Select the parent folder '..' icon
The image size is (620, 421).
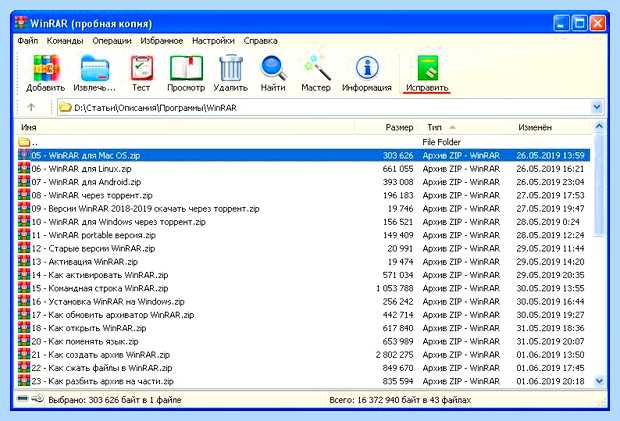[24, 142]
